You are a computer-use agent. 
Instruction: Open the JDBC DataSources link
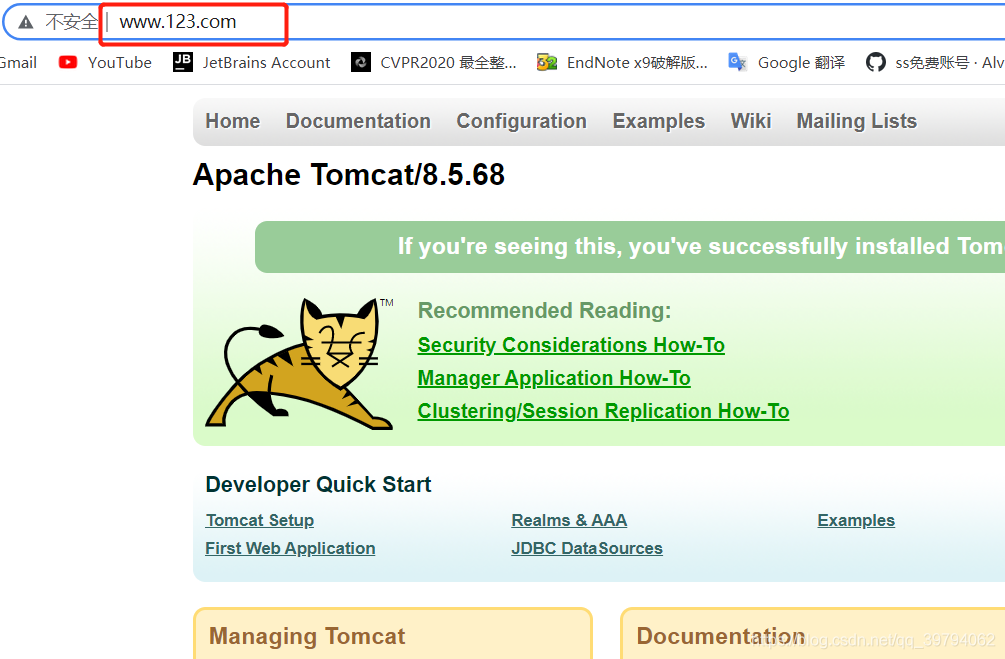[587, 548]
